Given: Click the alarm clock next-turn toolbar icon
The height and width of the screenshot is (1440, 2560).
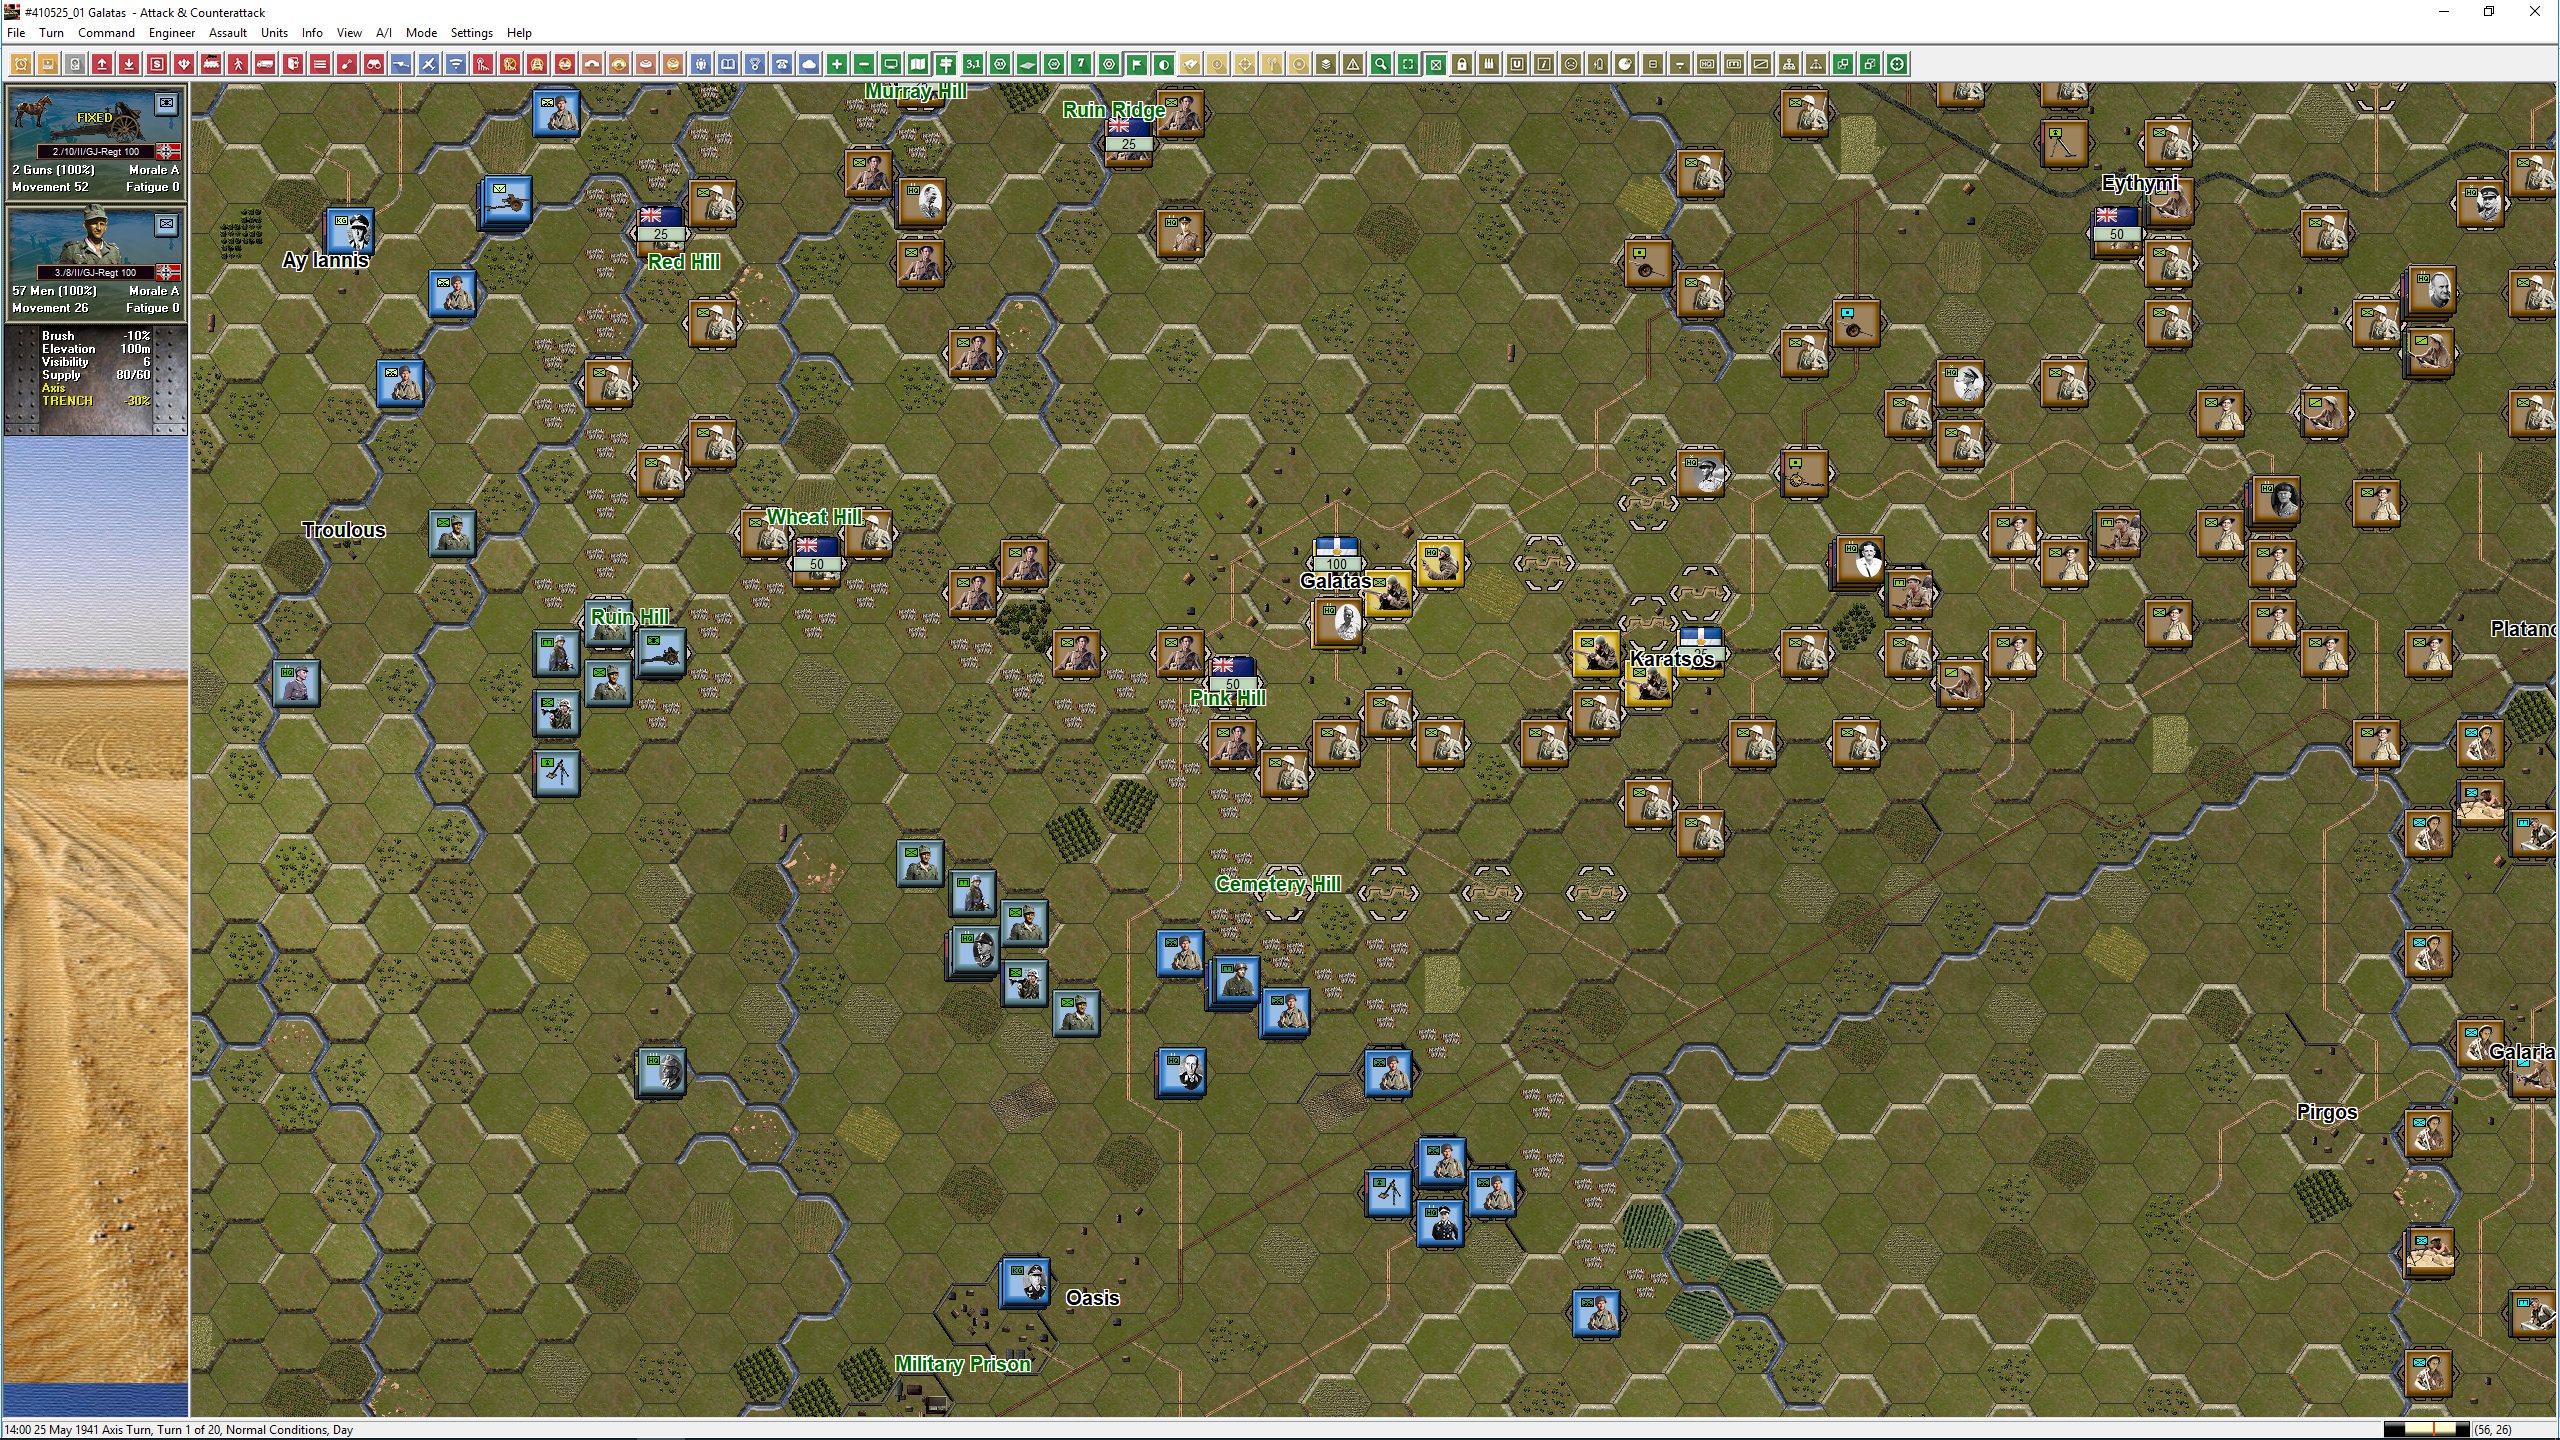Looking at the screenshot, I should pyautogui.click(x=21, y=65).
